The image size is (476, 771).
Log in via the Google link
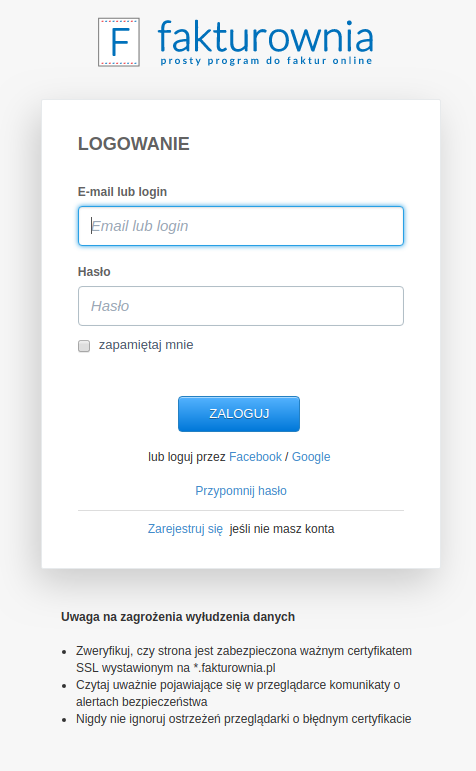[311, 457]
